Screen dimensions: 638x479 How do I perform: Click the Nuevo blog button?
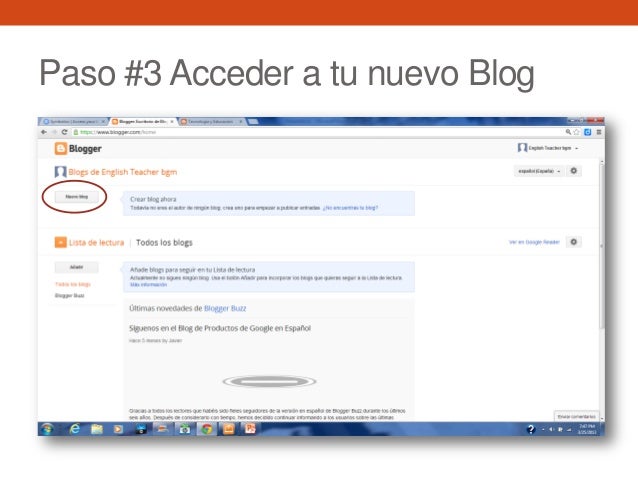pos(76,197)
